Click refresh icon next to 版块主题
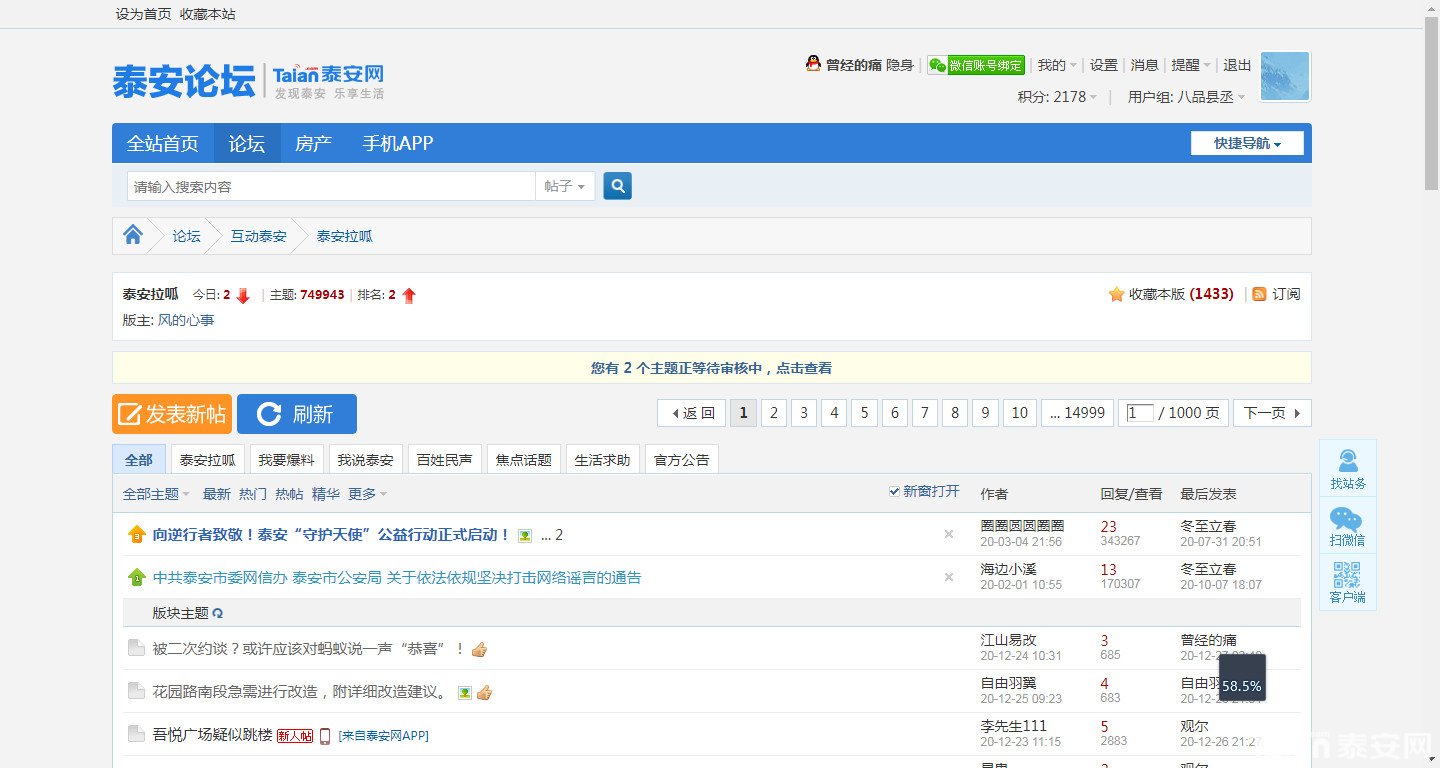This screenshot has height=768, width=1440. pyautogui.click(x=218, y=613)
